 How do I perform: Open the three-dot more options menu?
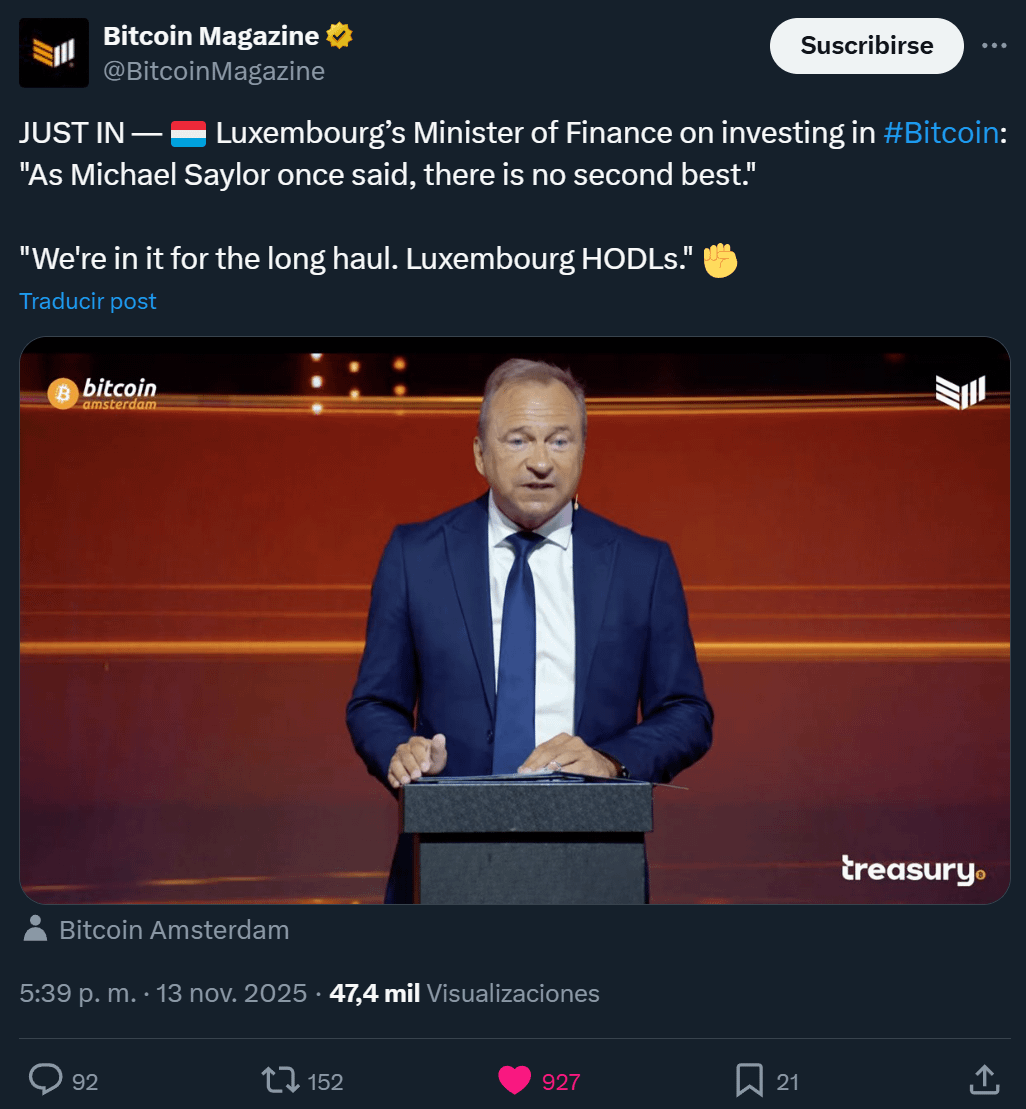pyautogui.click(x=994, y=46)
